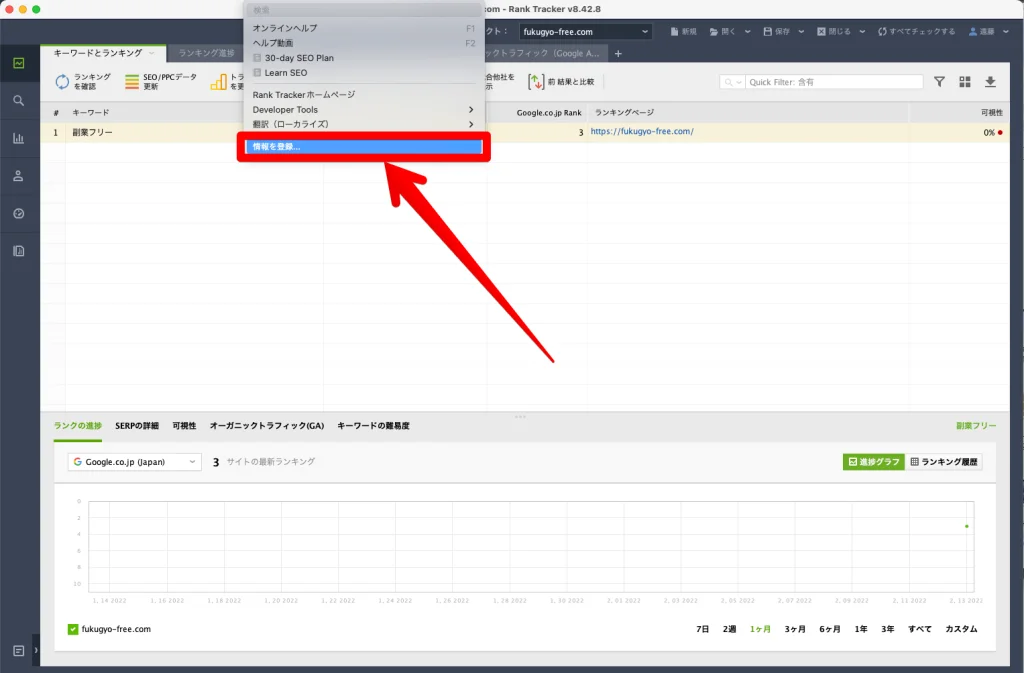Choose 30-day SEO Plan menu item
This screenshot has width=1024, height=673.
(363, 57)
